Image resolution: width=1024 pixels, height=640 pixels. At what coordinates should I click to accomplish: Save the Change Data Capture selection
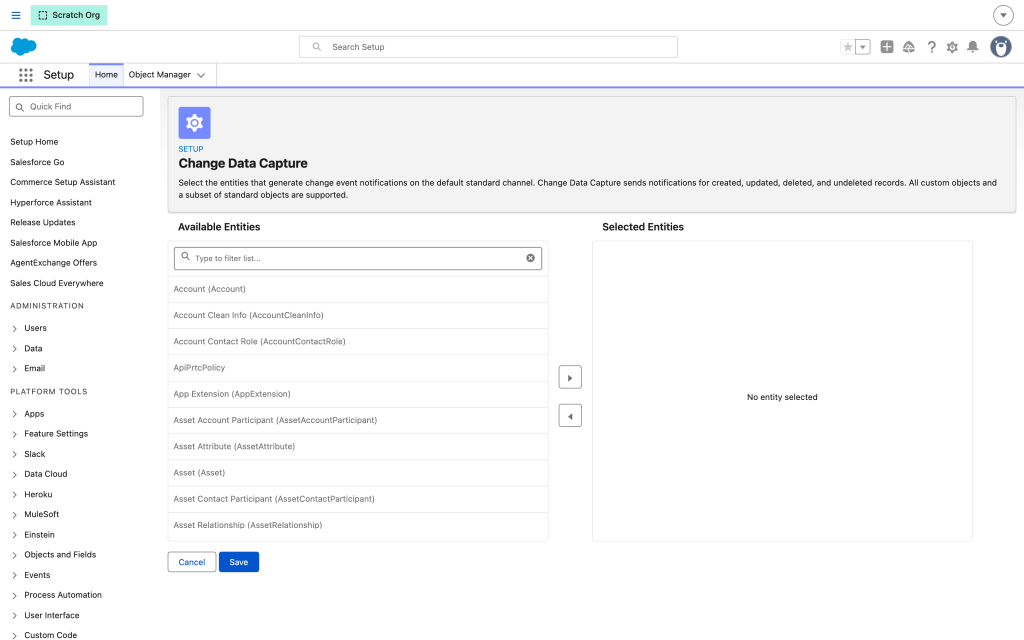coord(239,562)
